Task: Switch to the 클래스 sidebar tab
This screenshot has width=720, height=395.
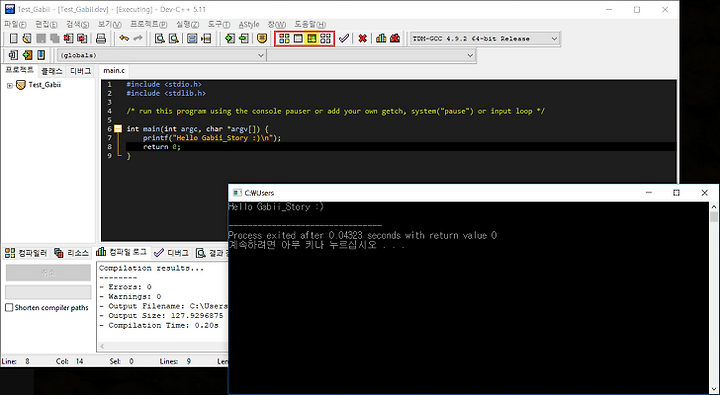Action: click(51, 71)
